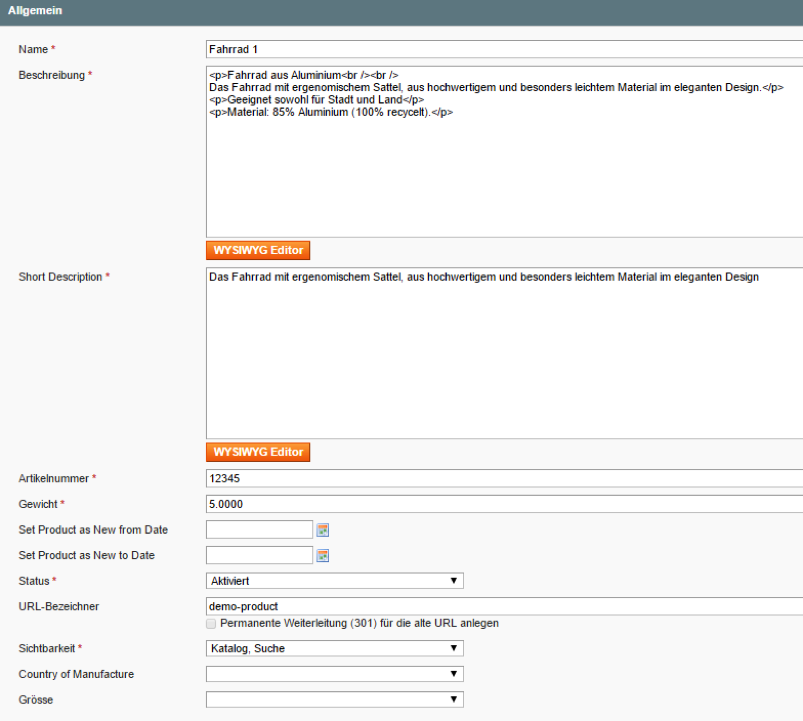Open Country of Manufacture dropdown

334,675
